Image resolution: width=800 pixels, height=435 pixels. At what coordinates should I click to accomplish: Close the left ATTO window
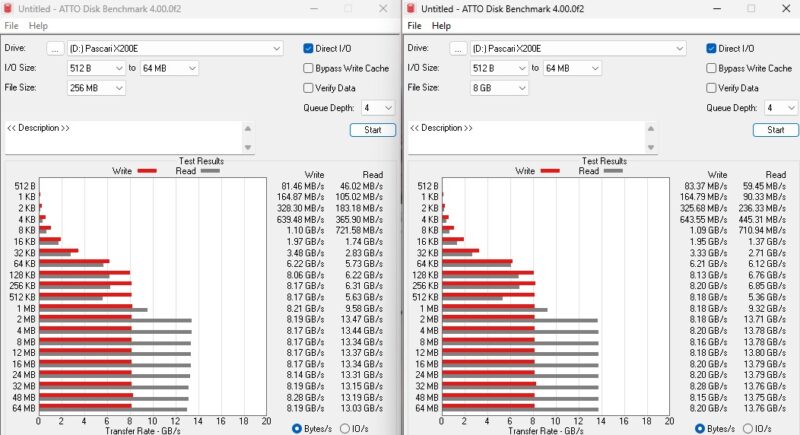[x=383, y=9]
